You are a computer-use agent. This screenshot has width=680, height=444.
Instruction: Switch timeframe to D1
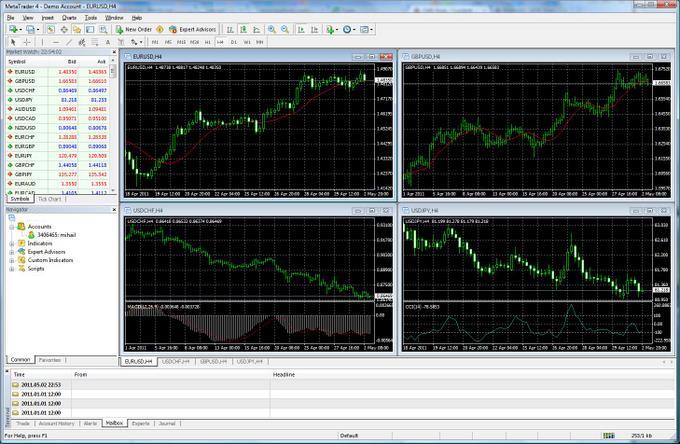(234, 42)
